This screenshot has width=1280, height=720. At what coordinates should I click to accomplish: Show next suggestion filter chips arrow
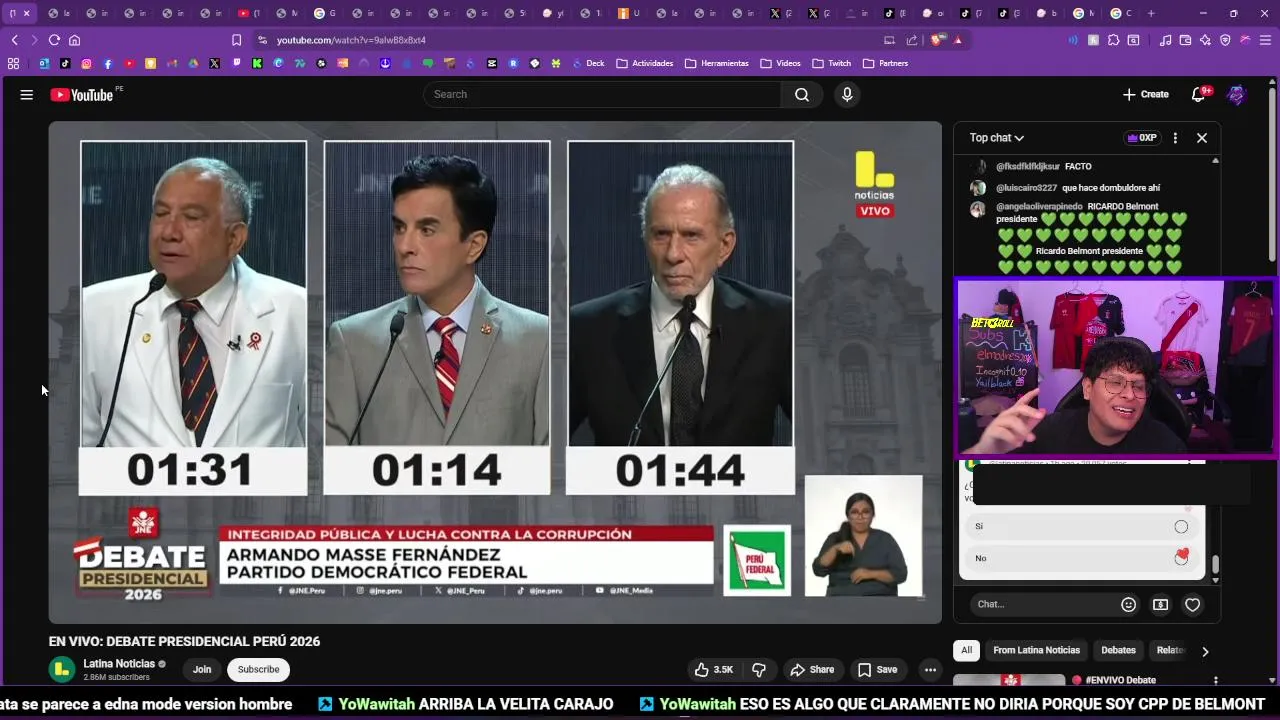pyautogui.click(x=1204, y=651)
